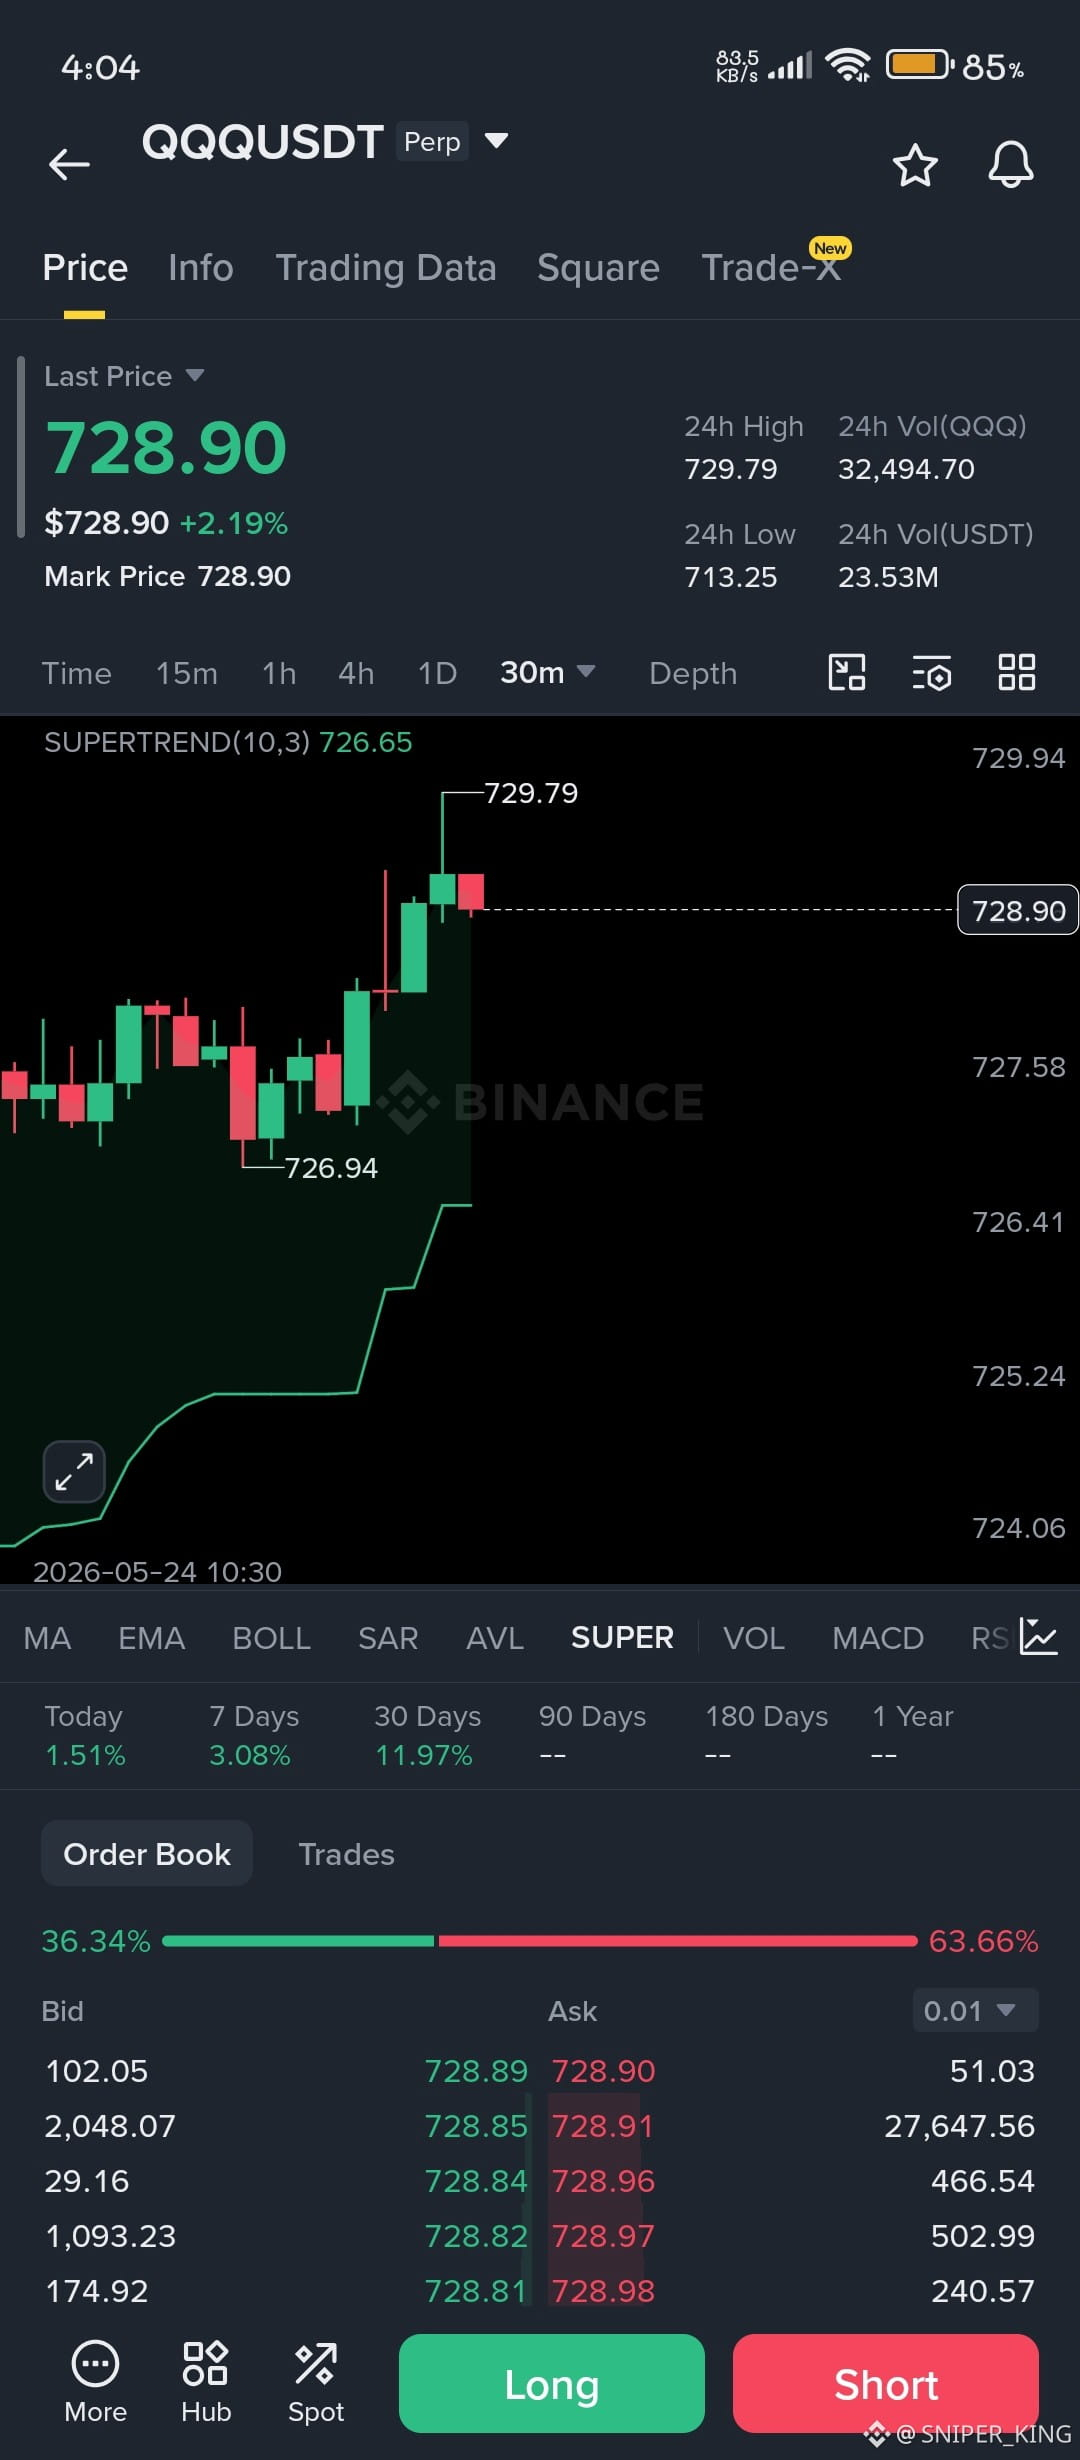Toggle the SUPER supertrend indicator

tap(622, 1637)
